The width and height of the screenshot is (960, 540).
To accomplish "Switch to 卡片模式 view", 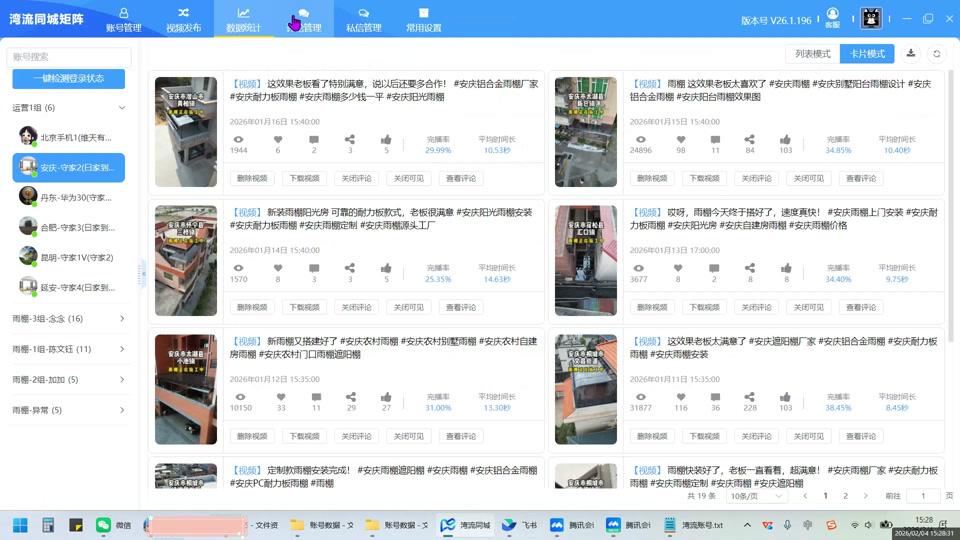I will [x=867, y=54].
